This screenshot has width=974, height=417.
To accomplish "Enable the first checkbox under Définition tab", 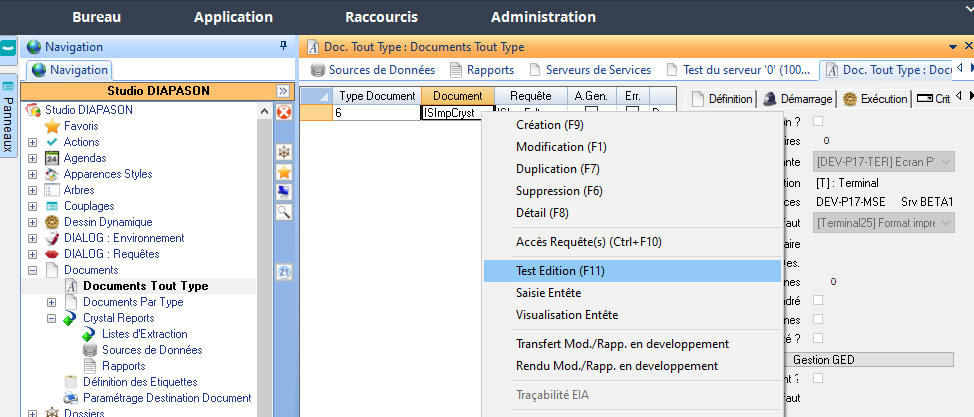I will pyautogui.click(x=818, y=121).
